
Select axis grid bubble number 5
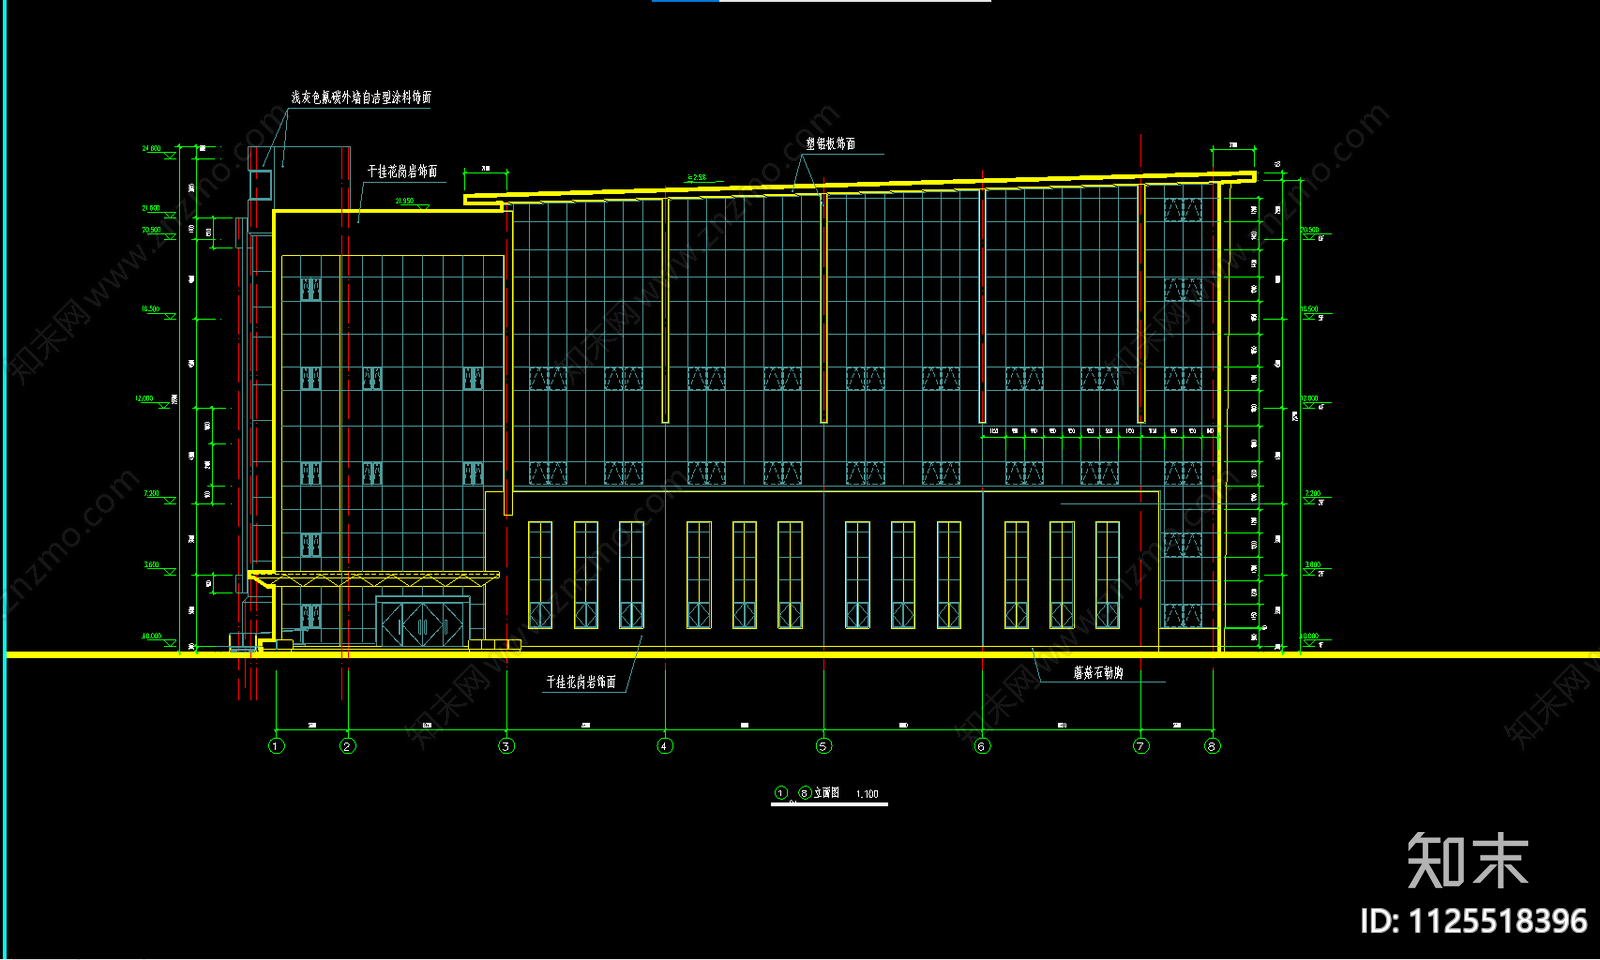pos(823,746)
